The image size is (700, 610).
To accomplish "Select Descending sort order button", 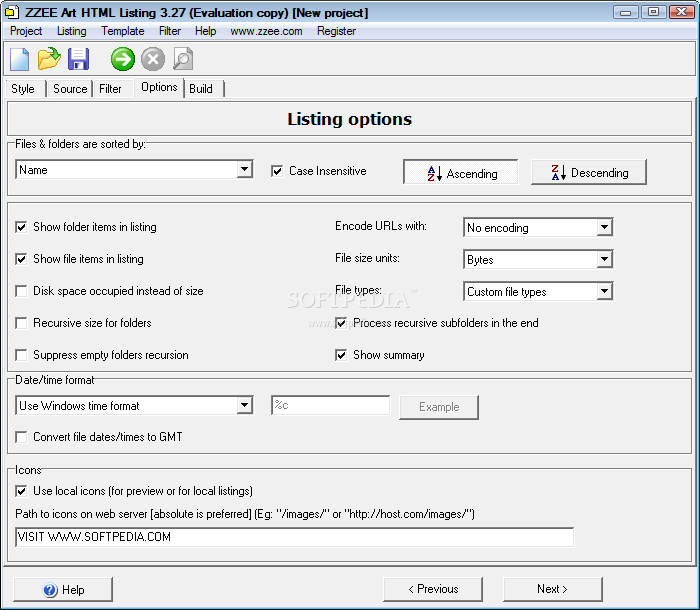I will pyautogui.click(x=588, y=172).
